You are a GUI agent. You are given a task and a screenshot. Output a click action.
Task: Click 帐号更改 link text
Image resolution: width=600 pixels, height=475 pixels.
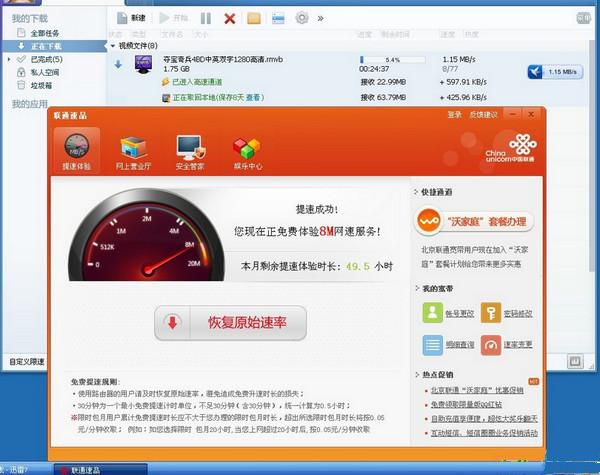(460, 313)
